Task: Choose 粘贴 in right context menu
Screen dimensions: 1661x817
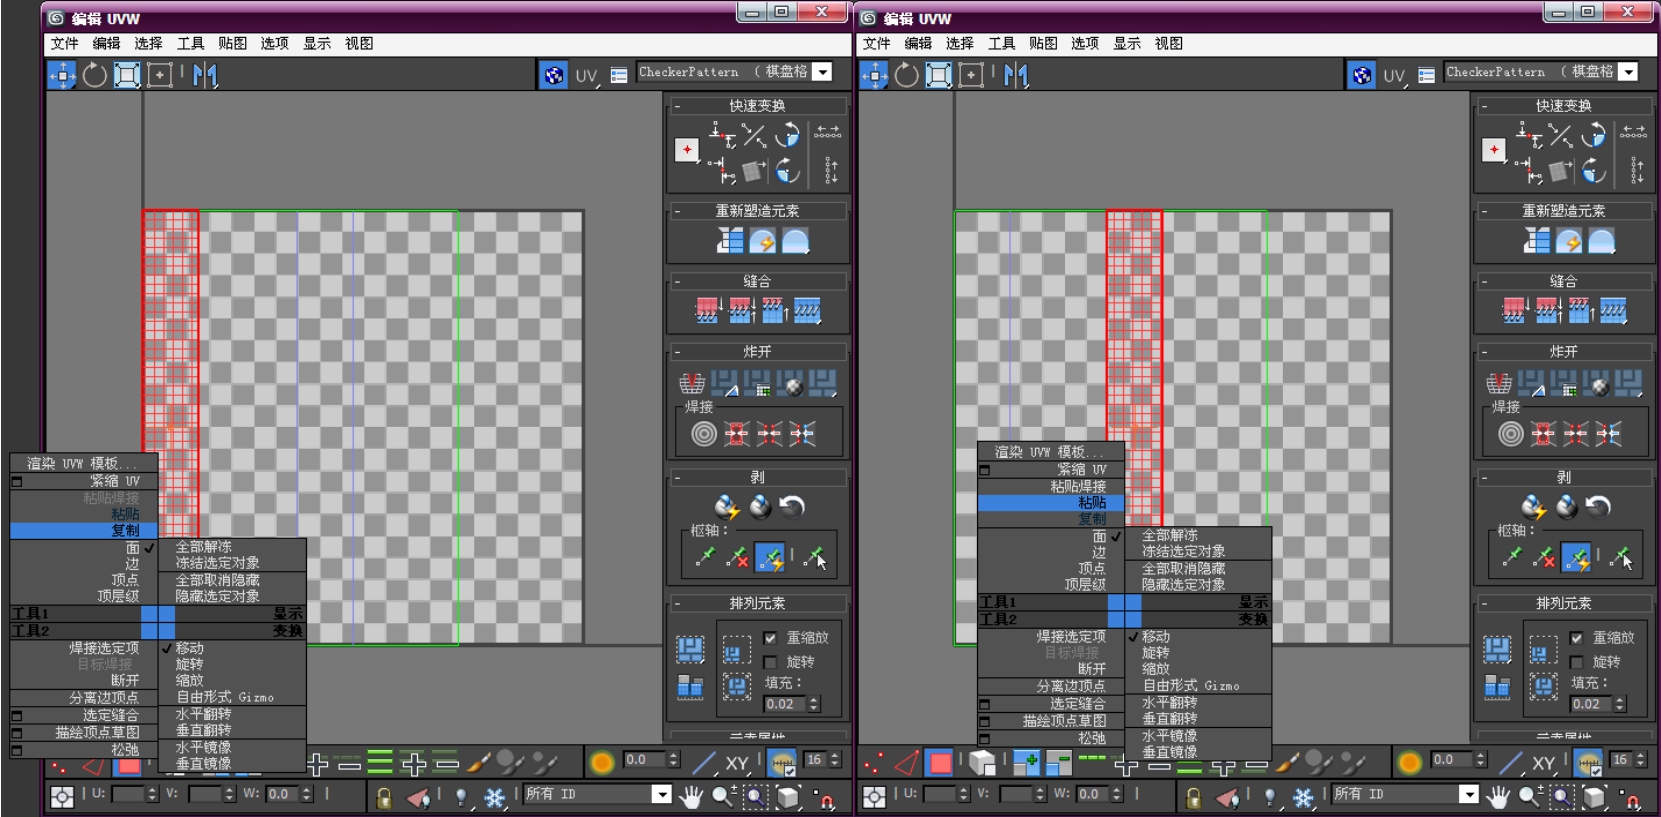Action: (1051, 503)
